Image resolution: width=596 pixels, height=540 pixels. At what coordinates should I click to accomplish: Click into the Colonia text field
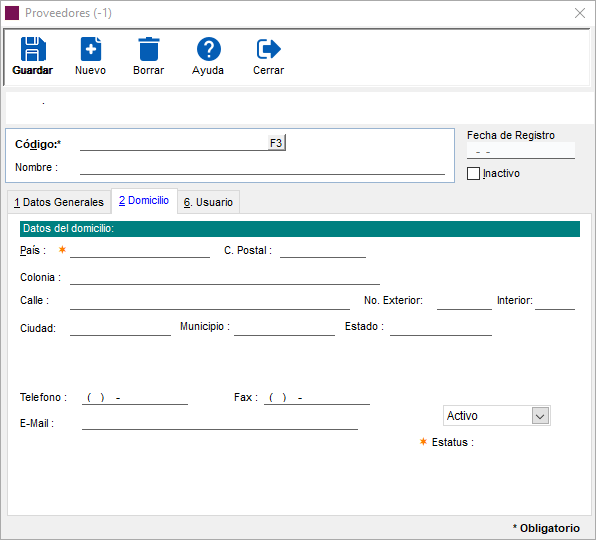(x=225, y=277)
